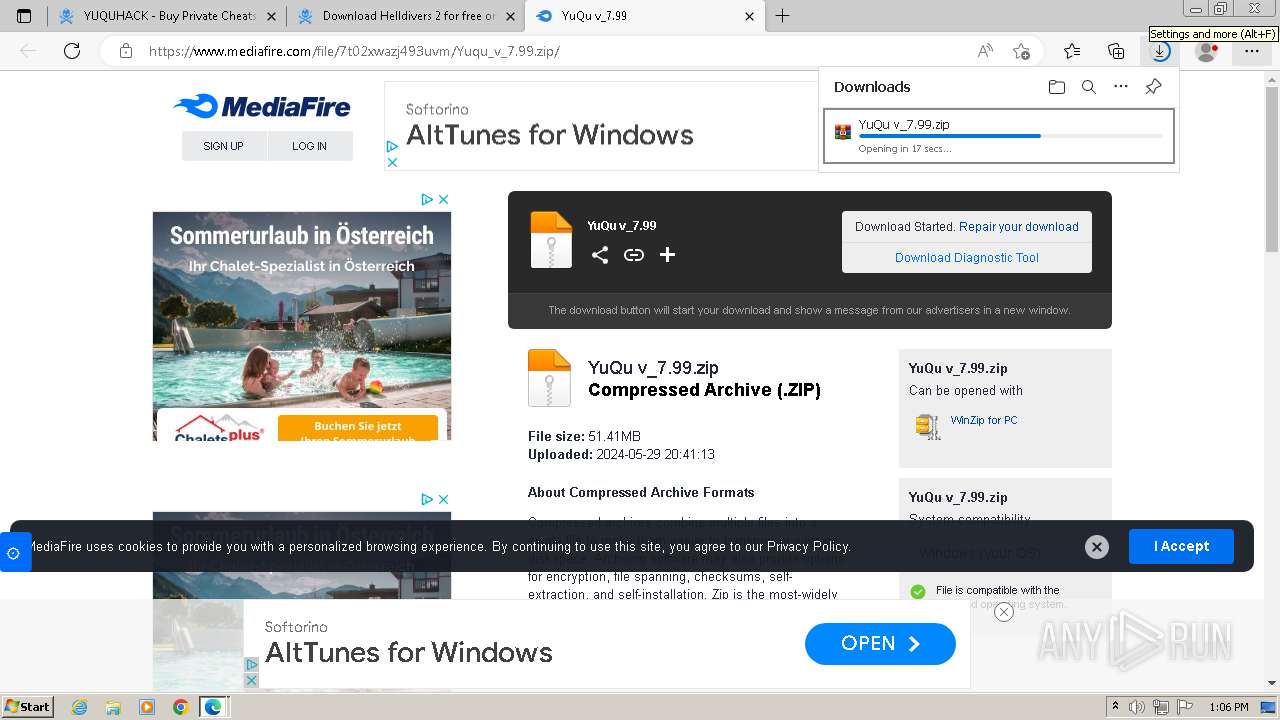This screenshot has height=720, width=1280.
Task: Share the YuQu v_7.99 file
Action: pos(600,255)
